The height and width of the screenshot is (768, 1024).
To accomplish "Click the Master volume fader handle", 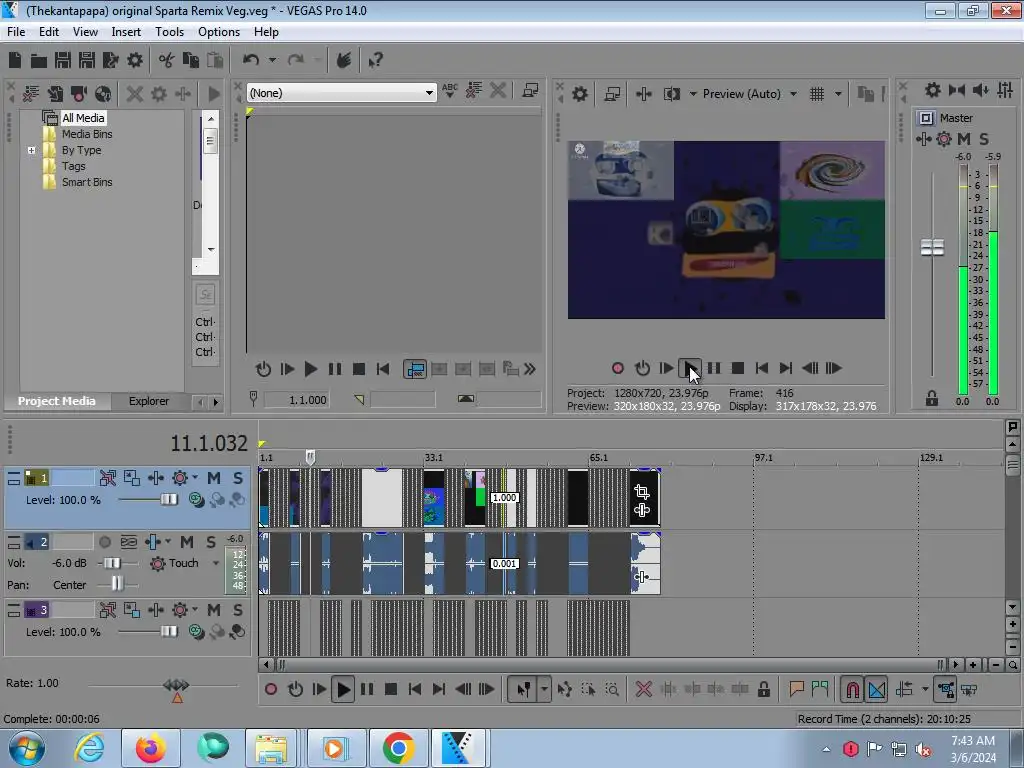I will pos(932,248).
